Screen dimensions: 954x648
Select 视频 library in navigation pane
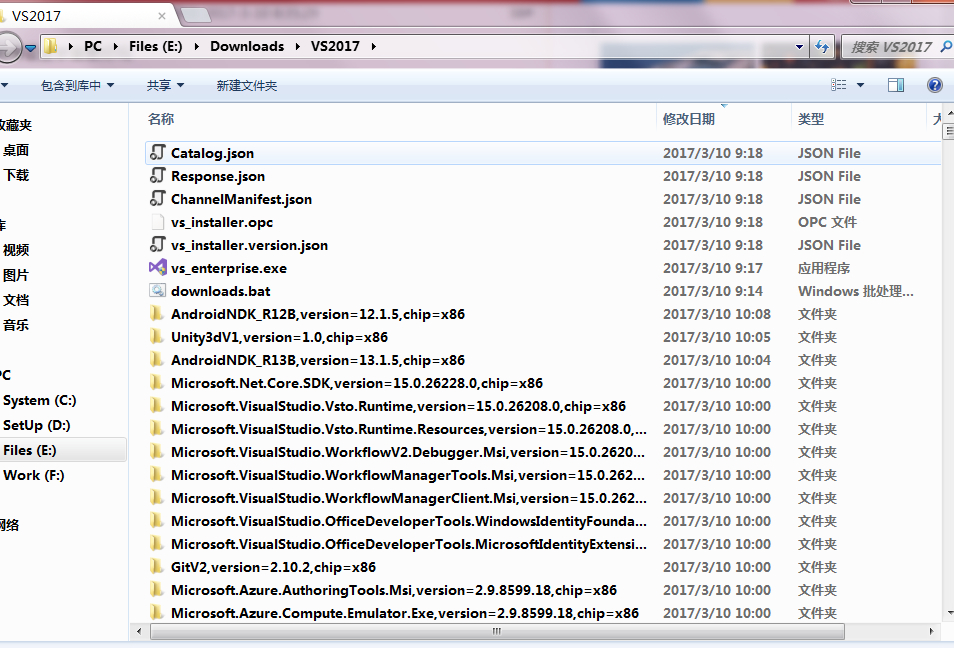(16, 249)
